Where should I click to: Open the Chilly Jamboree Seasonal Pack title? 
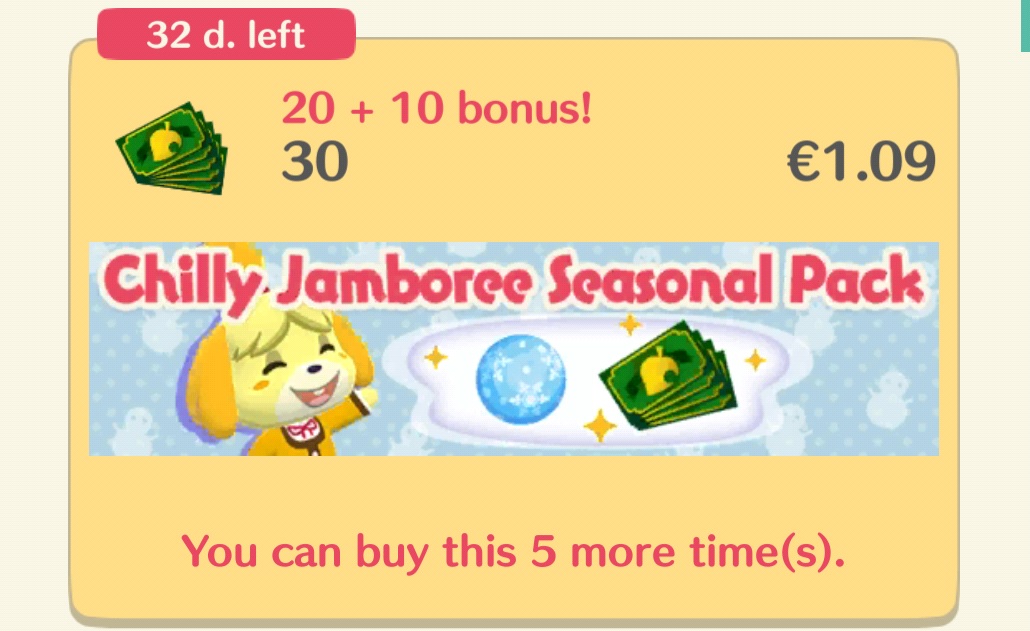point(514,281)
